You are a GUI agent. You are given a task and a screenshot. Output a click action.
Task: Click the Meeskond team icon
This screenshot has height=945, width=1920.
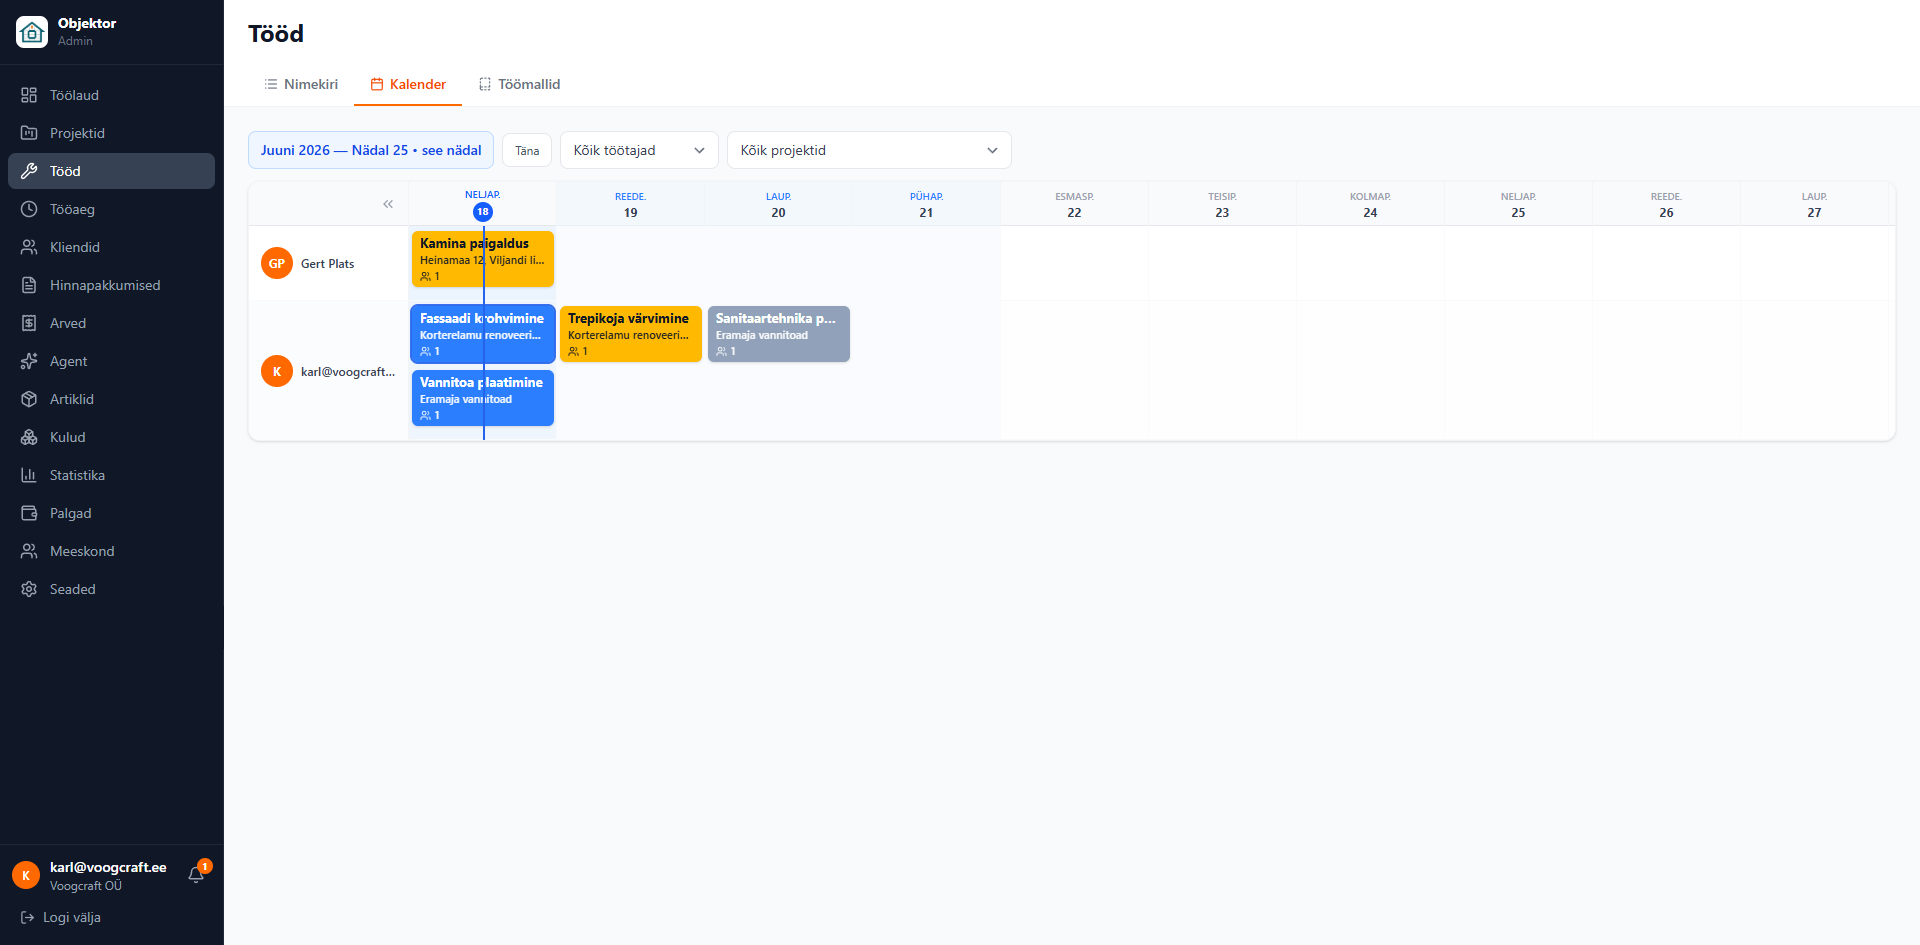(x=29, y=551)
